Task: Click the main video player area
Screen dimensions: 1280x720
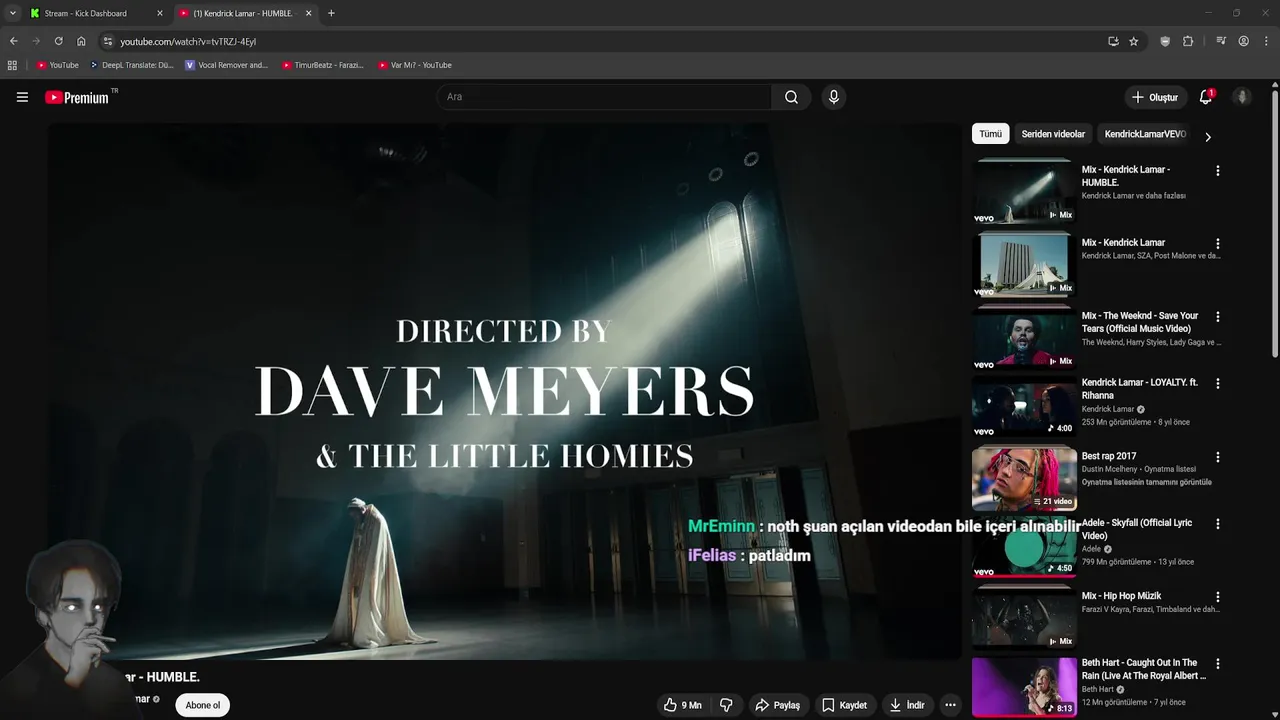Action: (505, 390)
